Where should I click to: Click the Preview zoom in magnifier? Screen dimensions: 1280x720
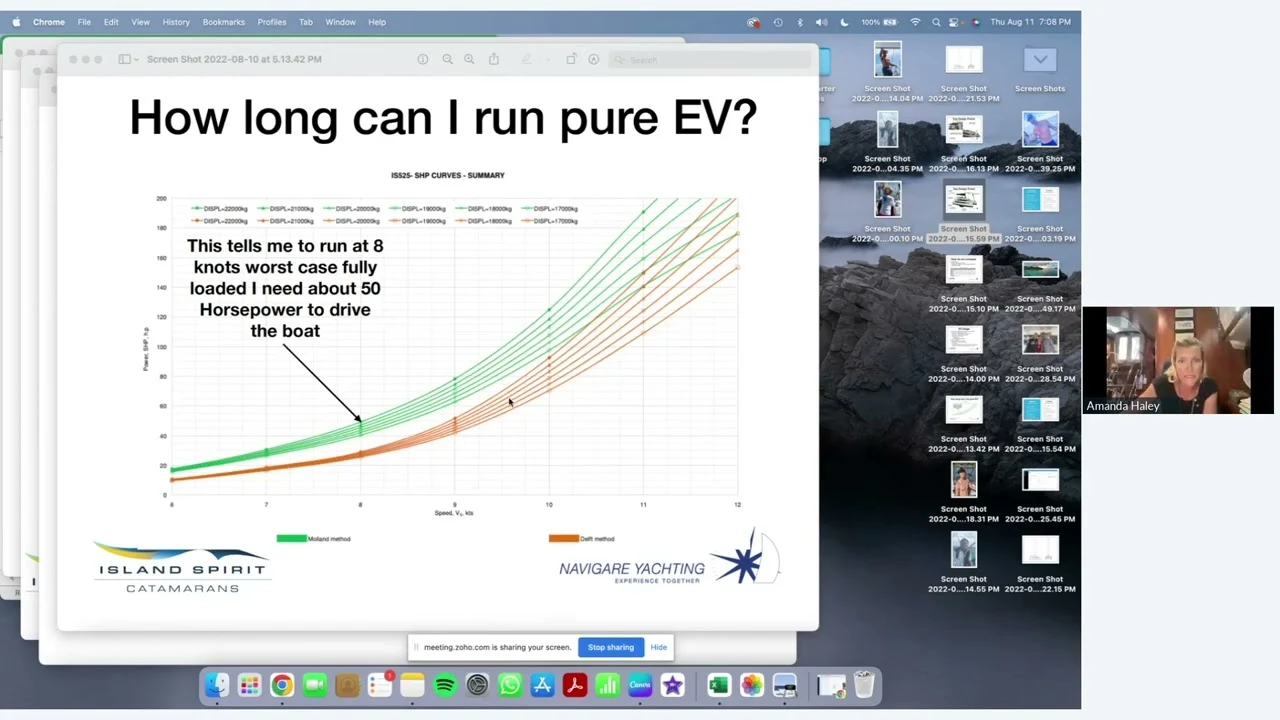(469, 60)
